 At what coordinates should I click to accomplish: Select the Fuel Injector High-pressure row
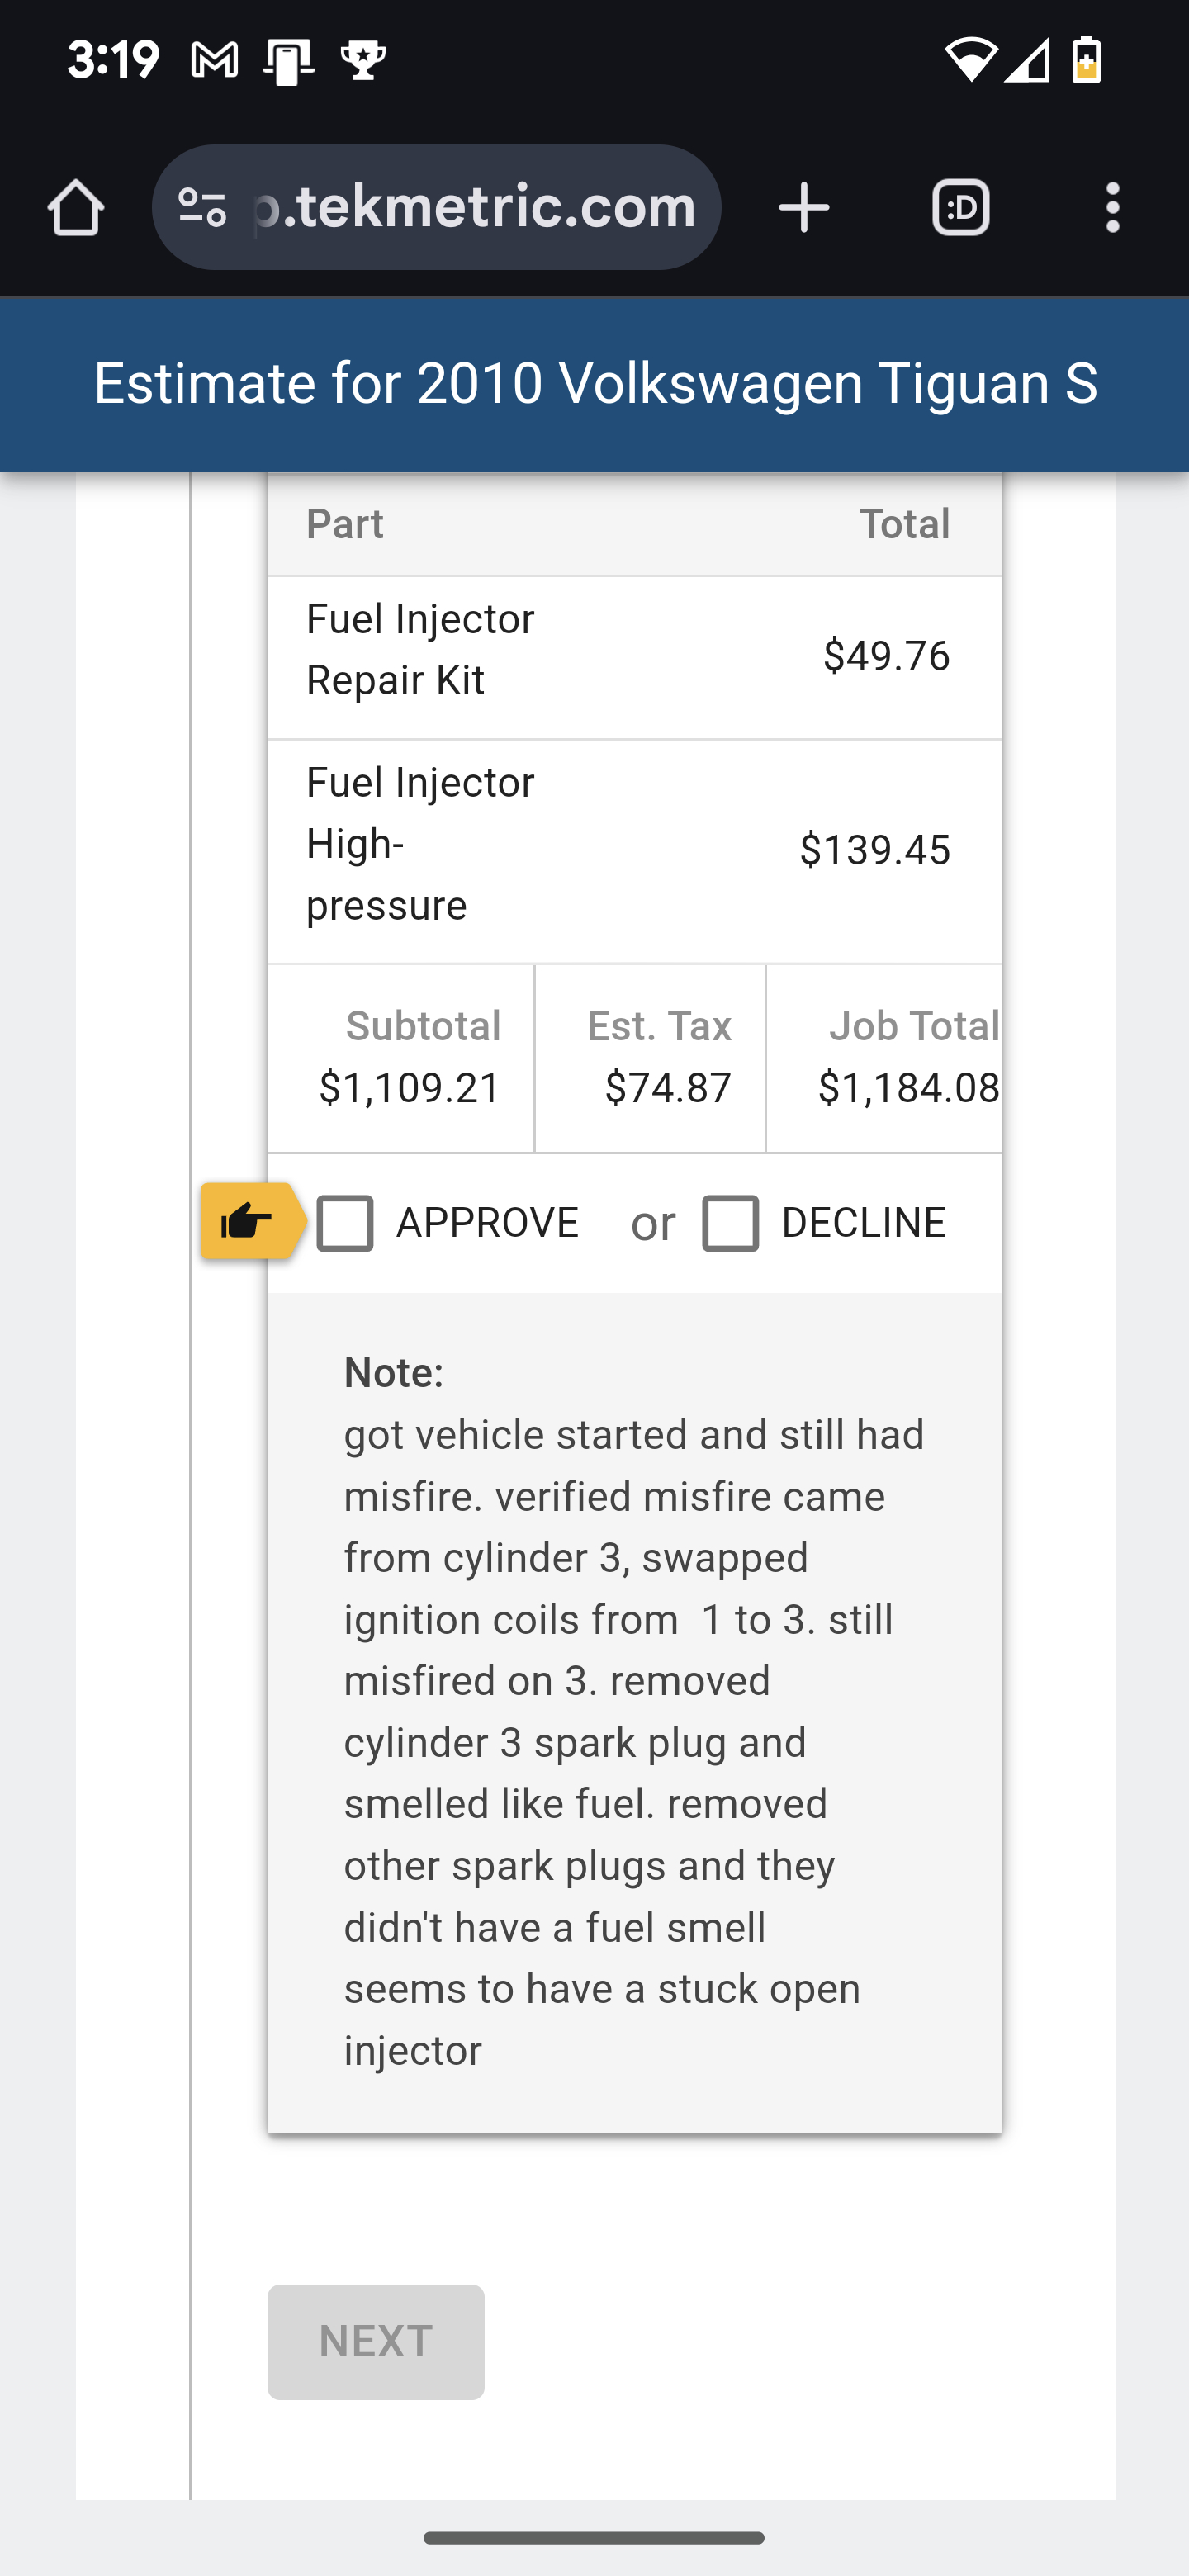click(634, 851)
